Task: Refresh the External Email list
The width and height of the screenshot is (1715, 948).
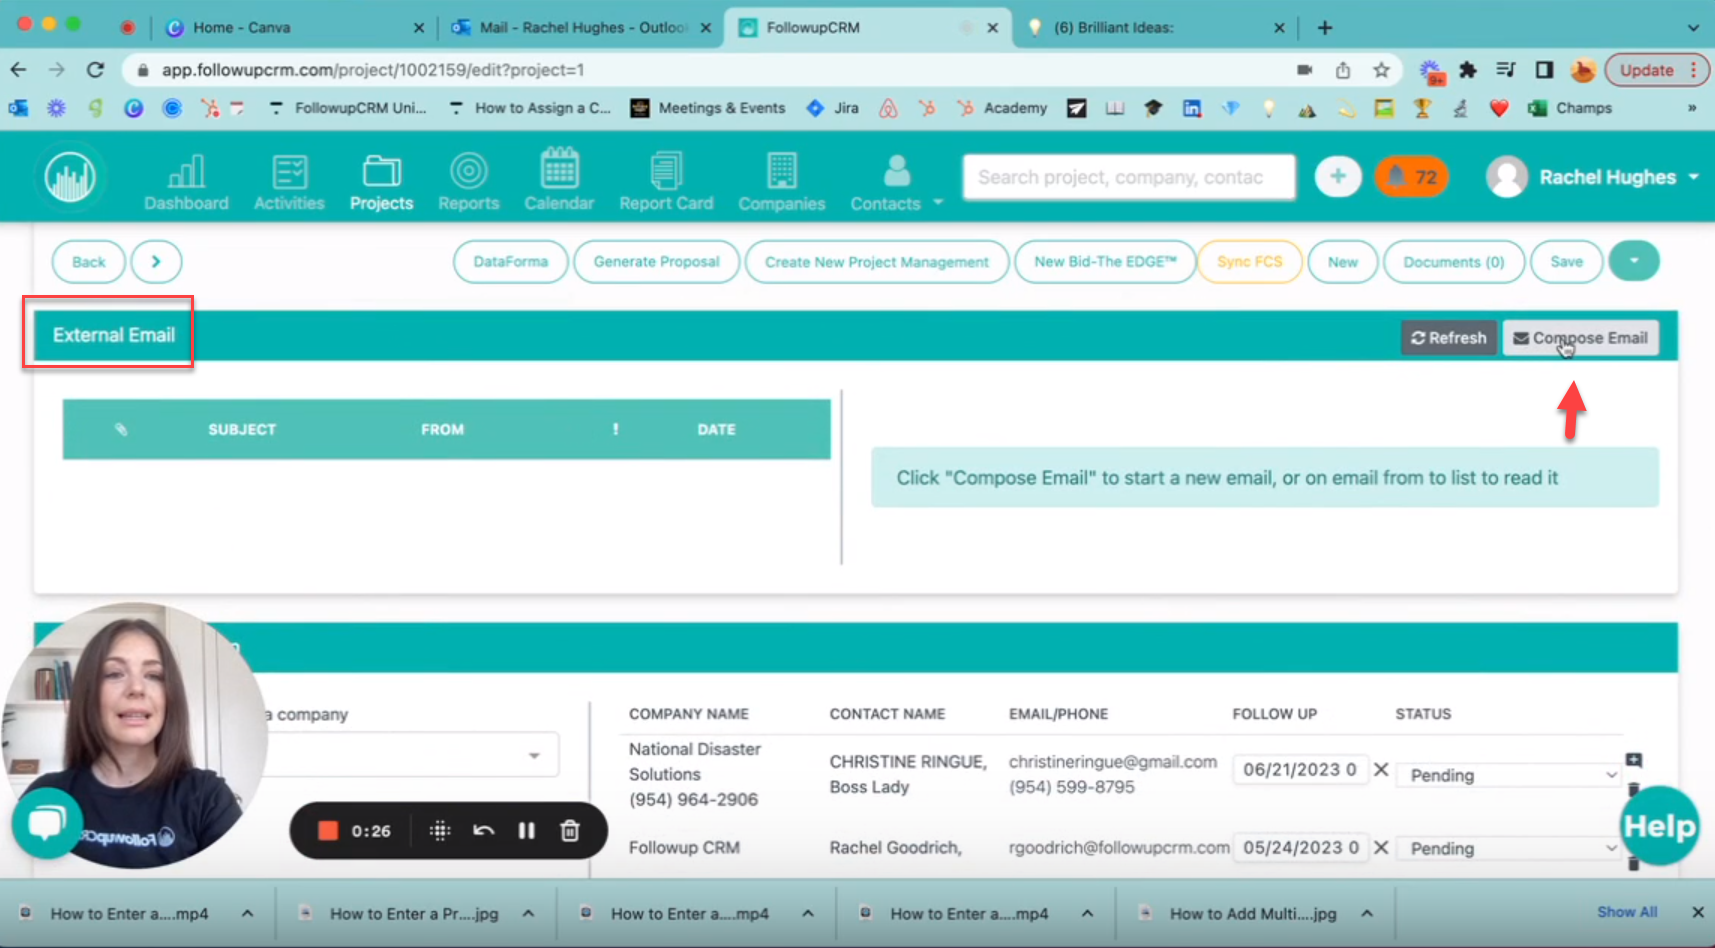Action: tap(1448, 338)
